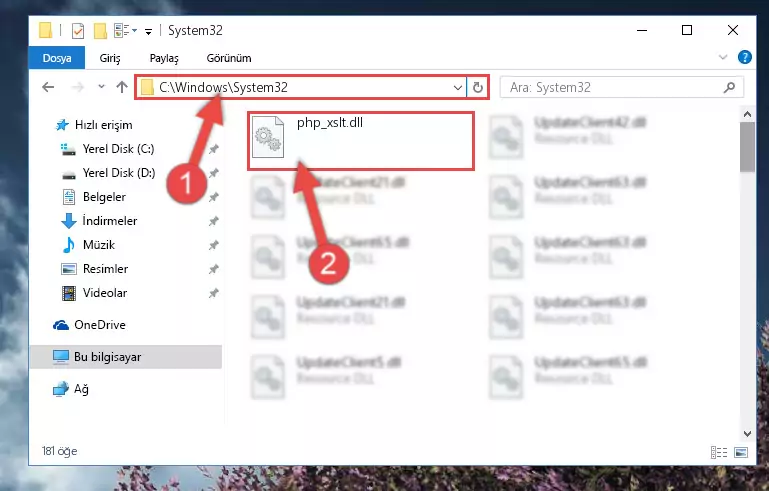Select Belgeler in navigation pane
This screenshot has height=491, width=769.
tap(104, 197)
